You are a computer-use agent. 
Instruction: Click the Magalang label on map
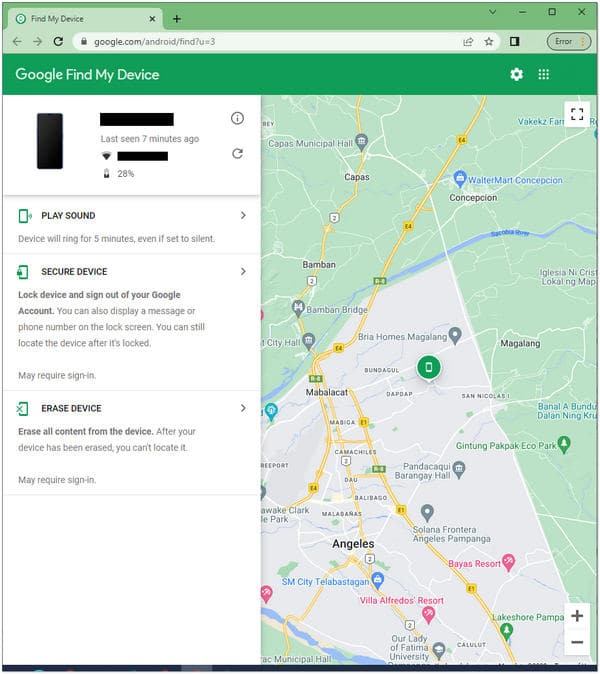[520, 343]
